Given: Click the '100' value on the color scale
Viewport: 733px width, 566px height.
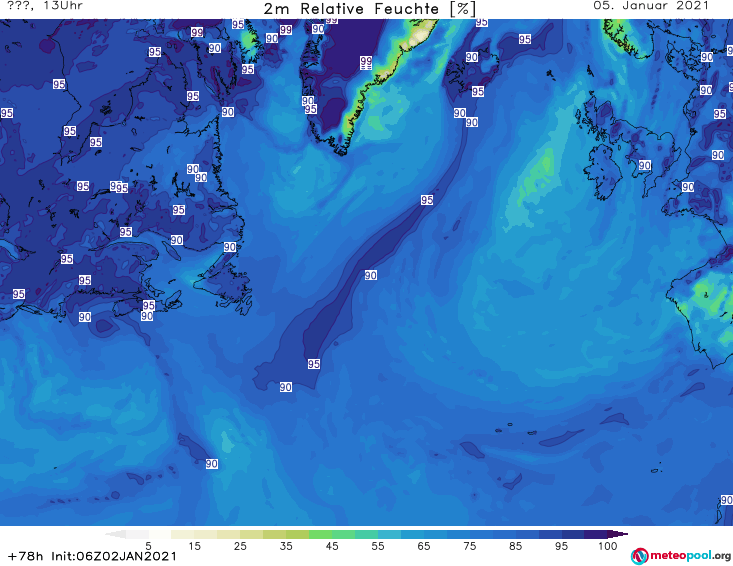Looking at the screenshot, I should (608, 546).
